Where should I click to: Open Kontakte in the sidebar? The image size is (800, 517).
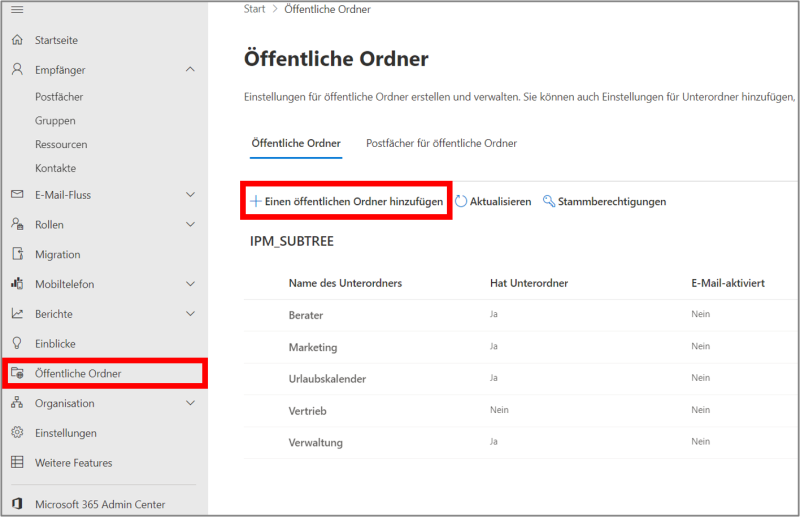(x=56, y=168)
